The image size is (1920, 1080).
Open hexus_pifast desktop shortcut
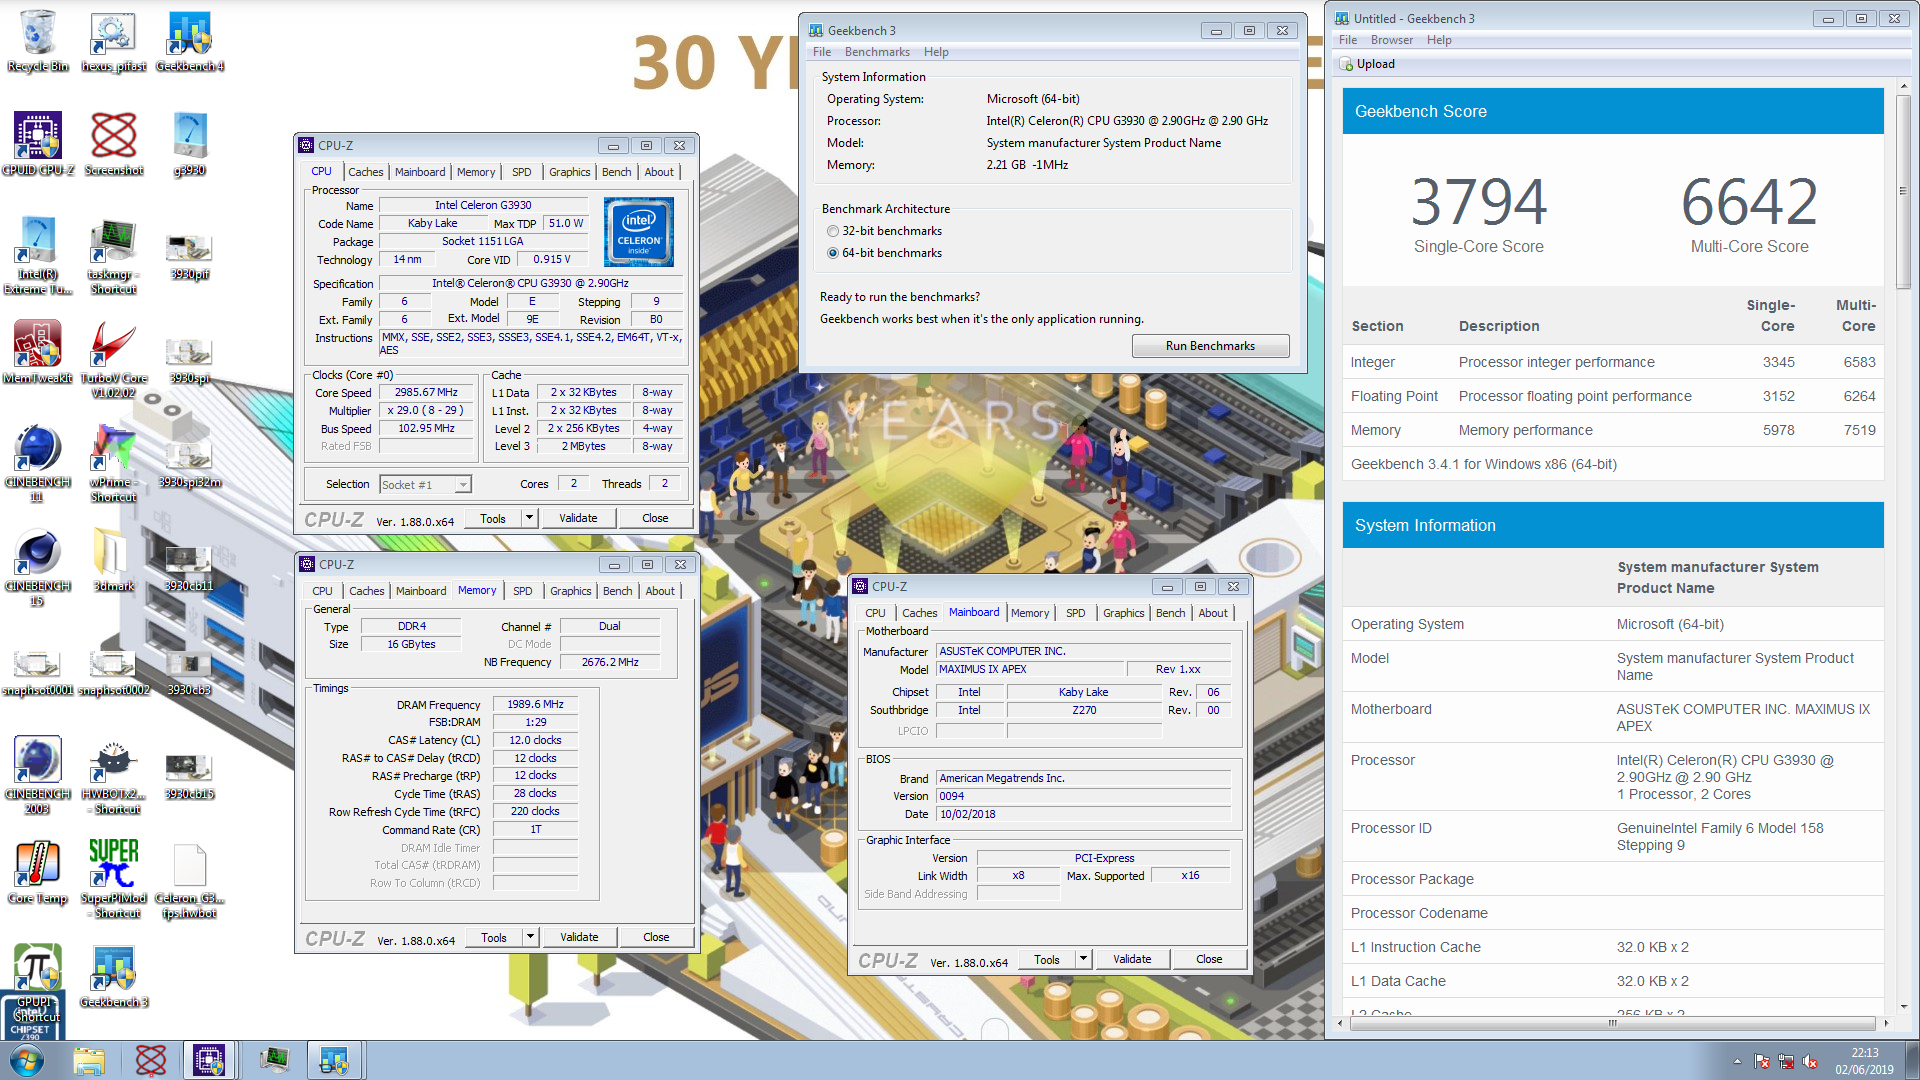click(113, 42)
